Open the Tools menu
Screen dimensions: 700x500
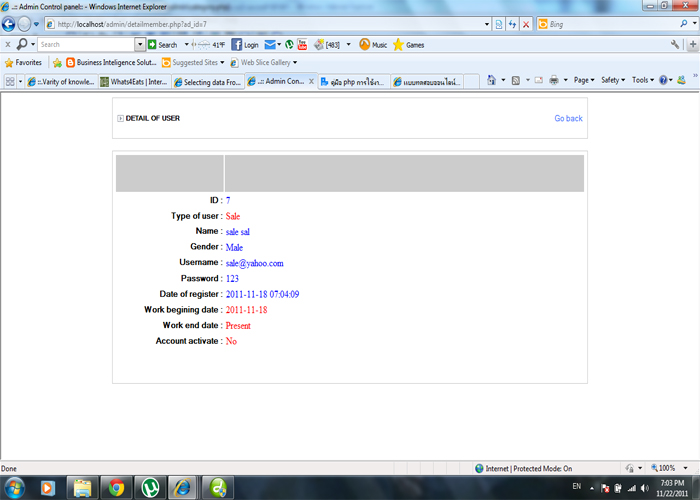coord(642,80)
